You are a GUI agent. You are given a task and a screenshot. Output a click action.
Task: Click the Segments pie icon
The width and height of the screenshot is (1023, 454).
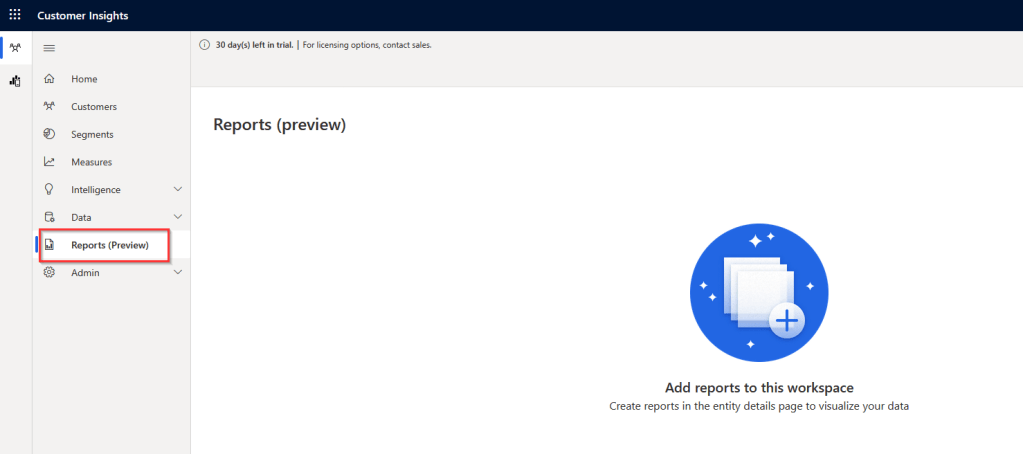[x=49, y=134]
